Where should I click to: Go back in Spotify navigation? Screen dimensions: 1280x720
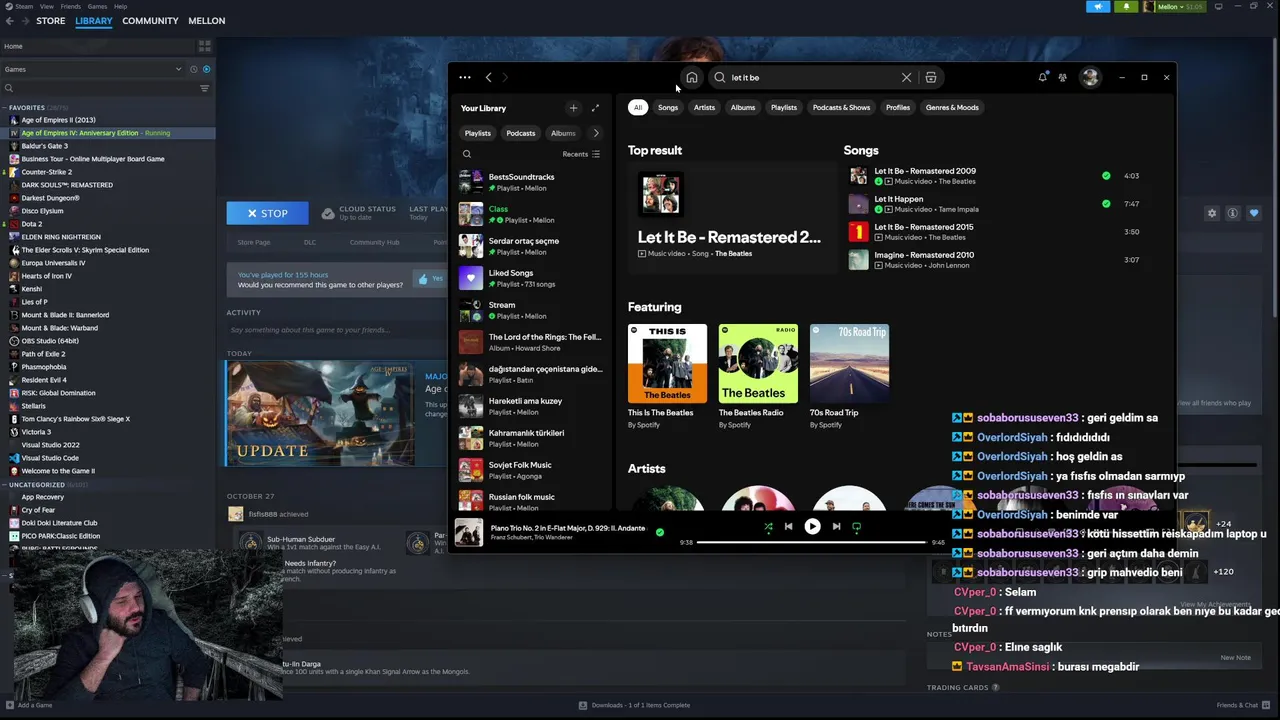pos(488,77)
